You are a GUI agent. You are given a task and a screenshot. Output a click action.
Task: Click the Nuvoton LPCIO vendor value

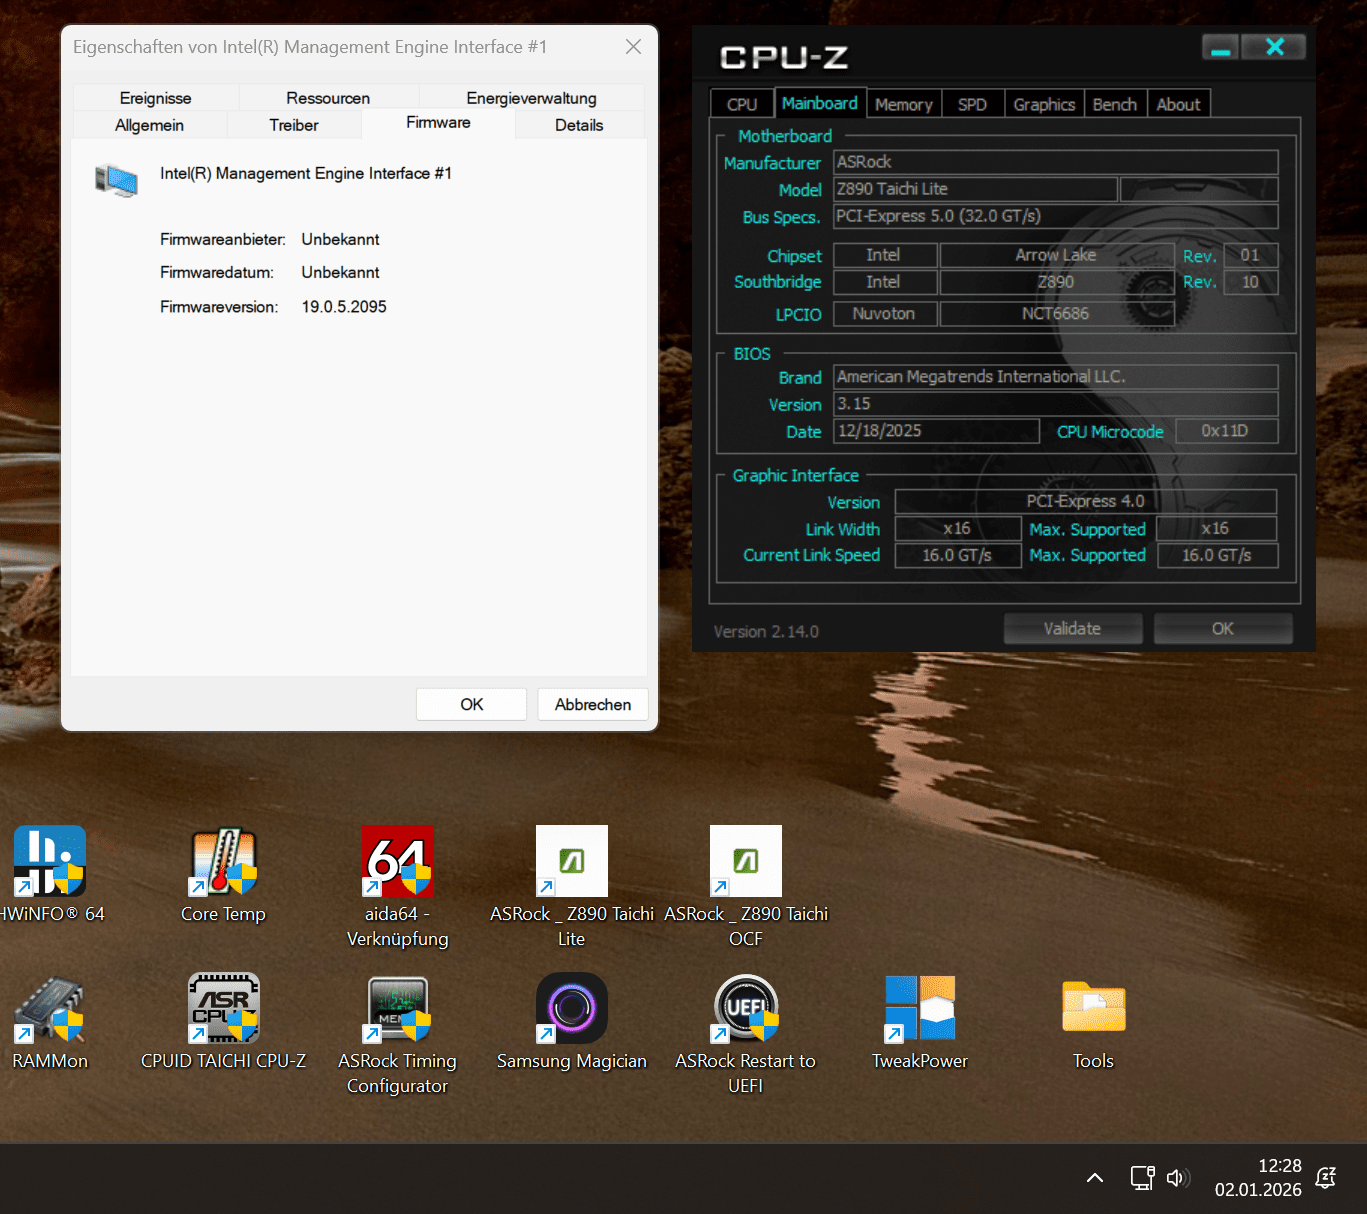(x=885, y=314)
